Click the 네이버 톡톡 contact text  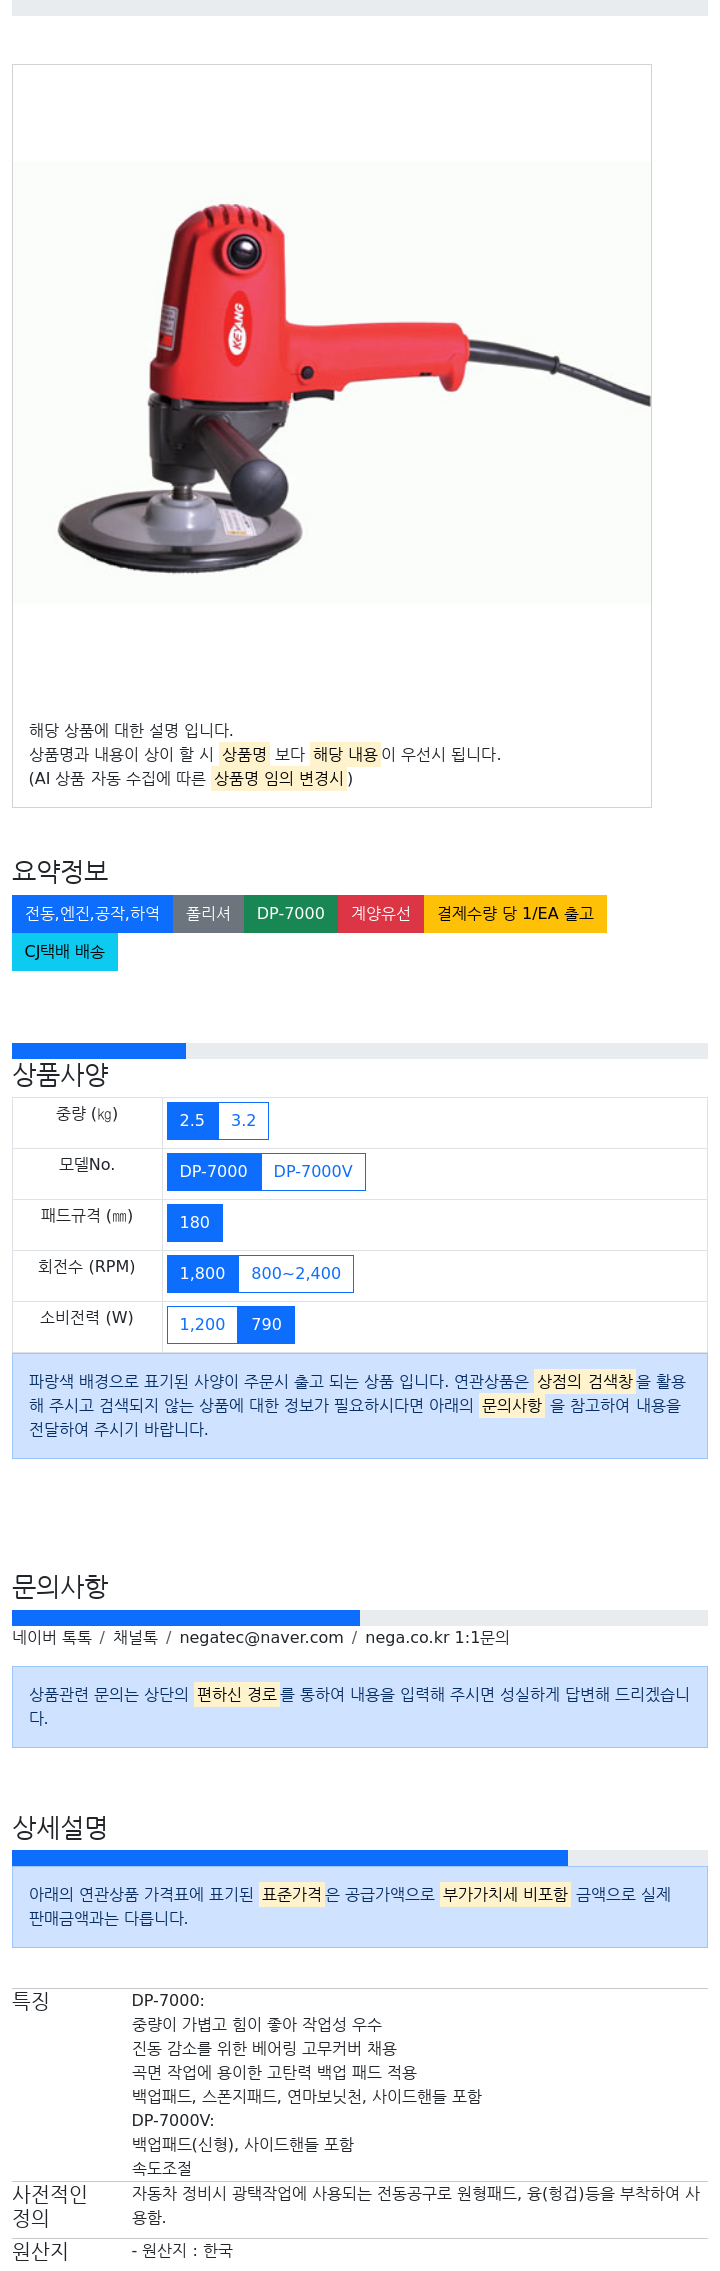pos(52,1638)
